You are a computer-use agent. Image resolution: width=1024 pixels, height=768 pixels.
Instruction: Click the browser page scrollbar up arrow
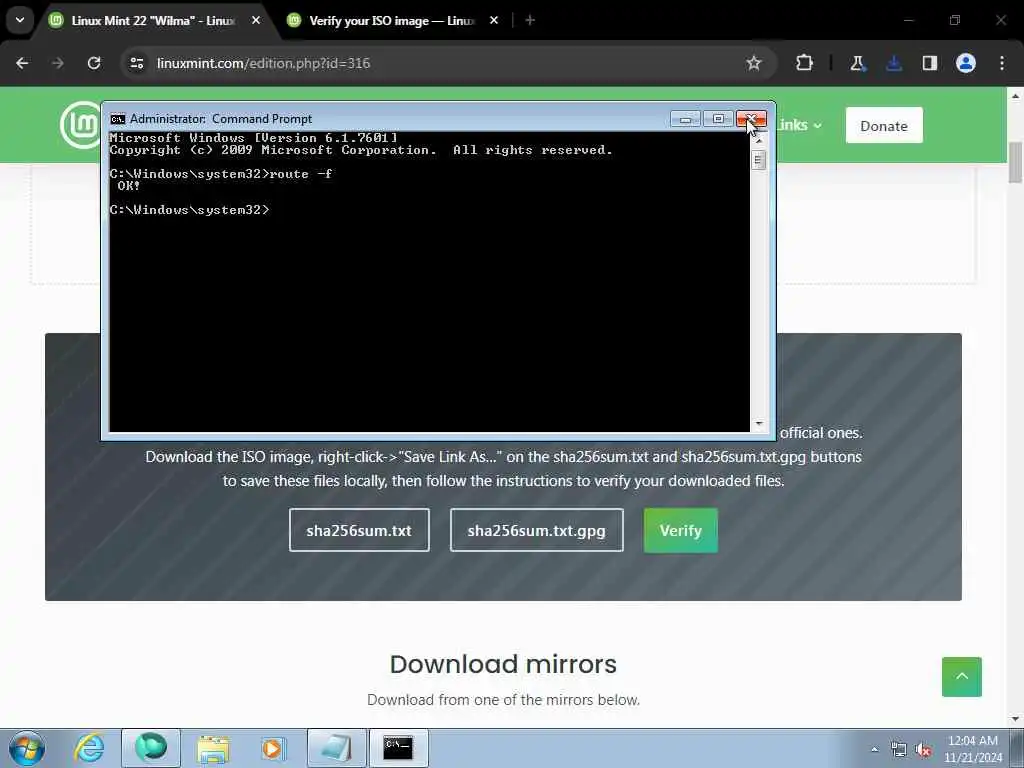[x=1015, y=95]
